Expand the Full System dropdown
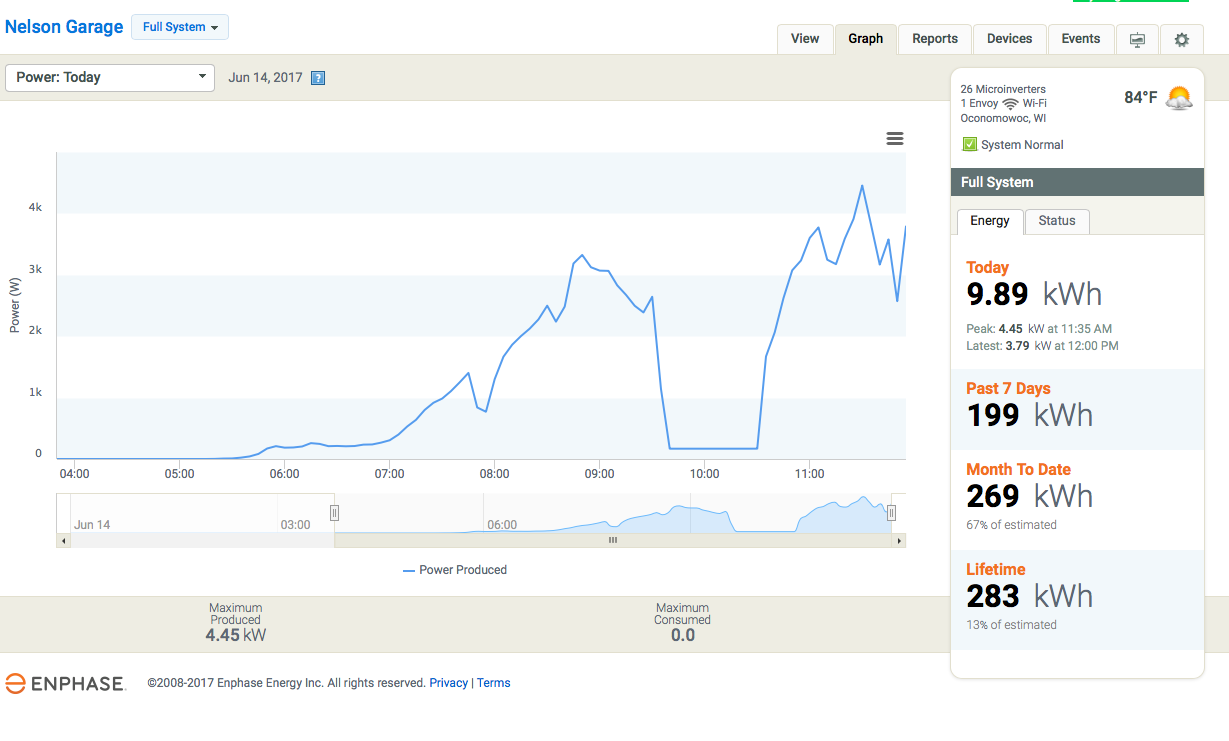 coord(180,27)
